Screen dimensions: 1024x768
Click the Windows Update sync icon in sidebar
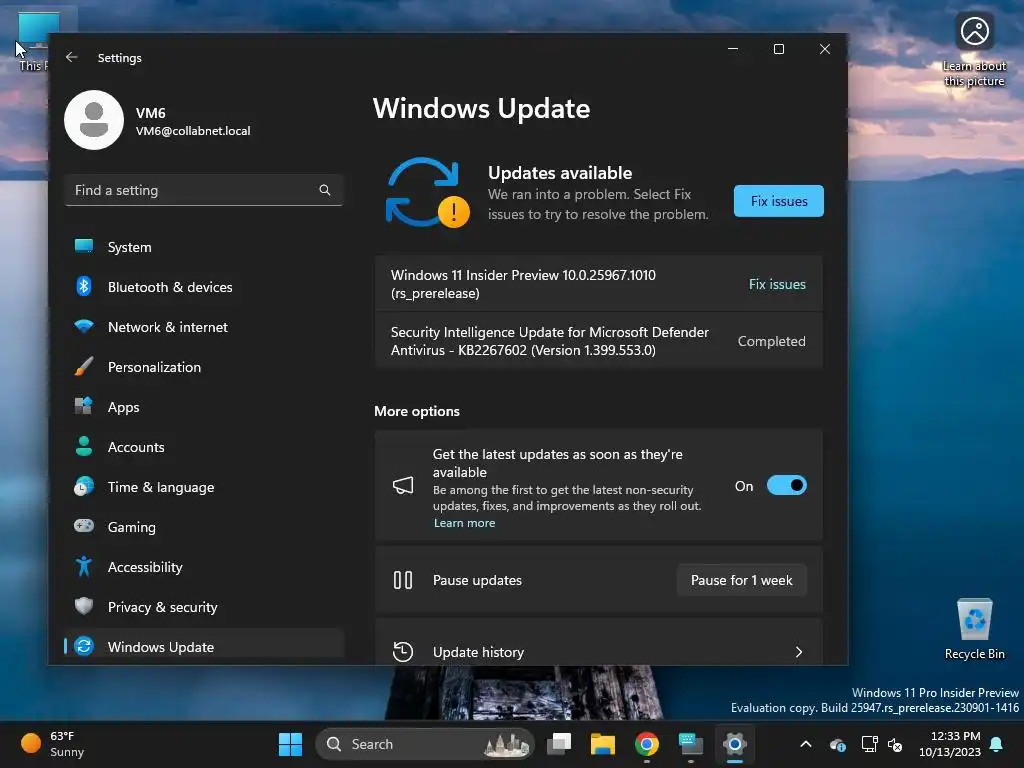pyautogui.click(x=84, y=646)
